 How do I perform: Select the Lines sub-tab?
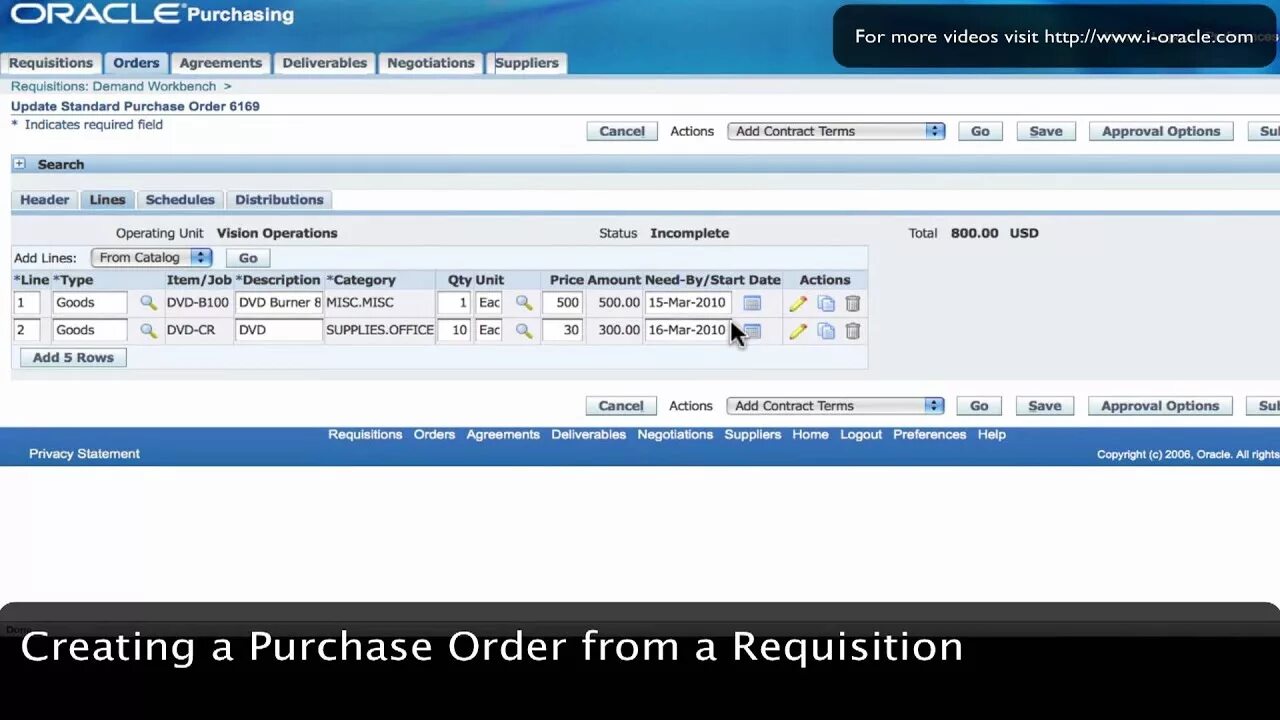(107, 200)
